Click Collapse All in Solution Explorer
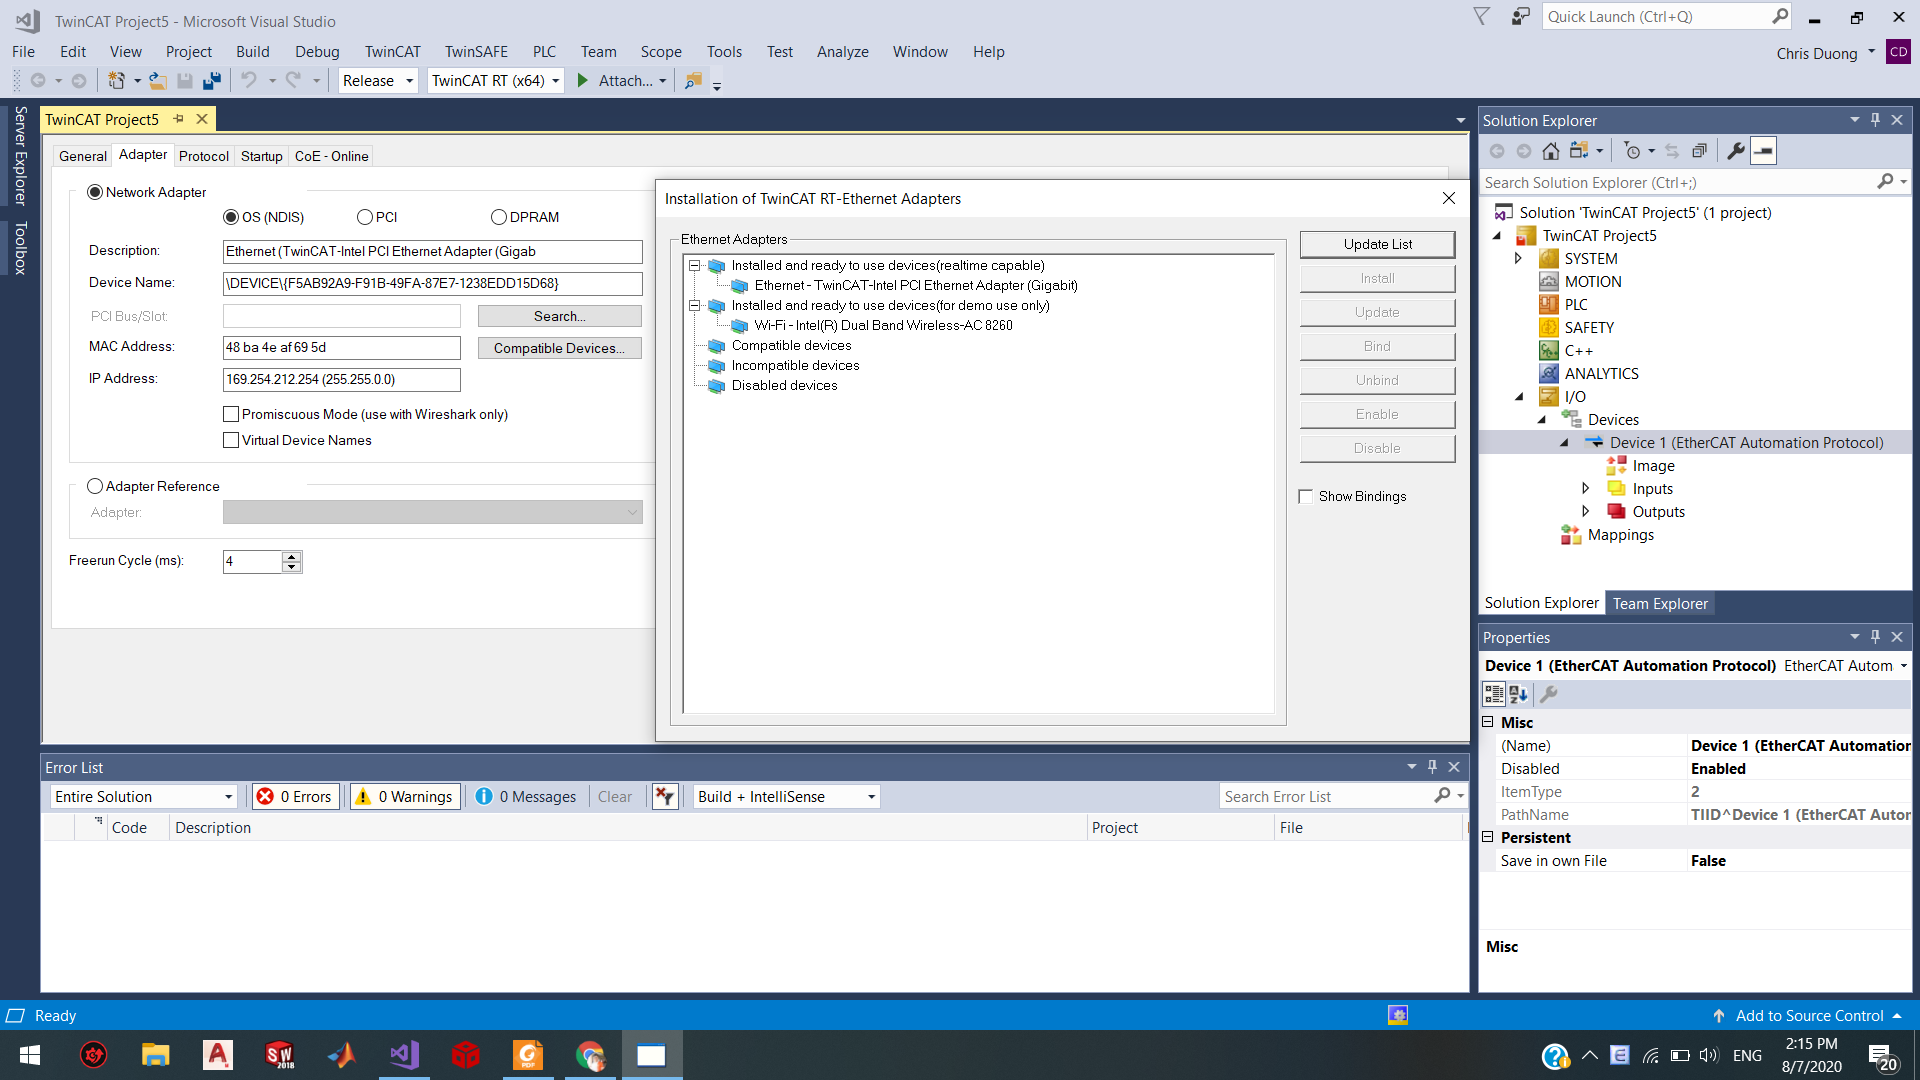This screenshot has width=1920, height=1080. click(x=1699, y=151)
